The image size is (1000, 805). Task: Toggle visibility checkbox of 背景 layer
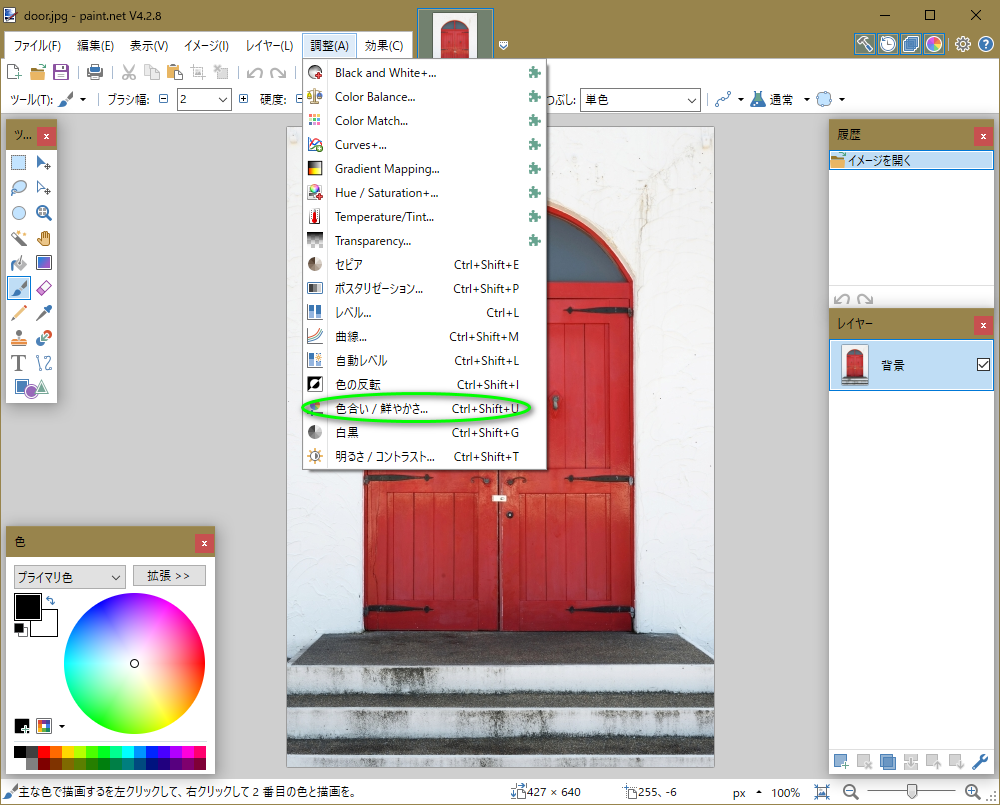(x=983, y=366)
